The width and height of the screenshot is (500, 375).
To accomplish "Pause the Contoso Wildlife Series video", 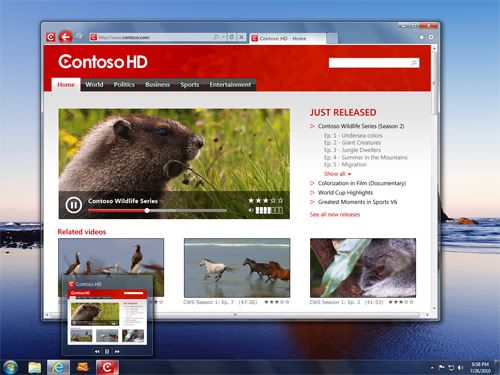I will (74, 205).
